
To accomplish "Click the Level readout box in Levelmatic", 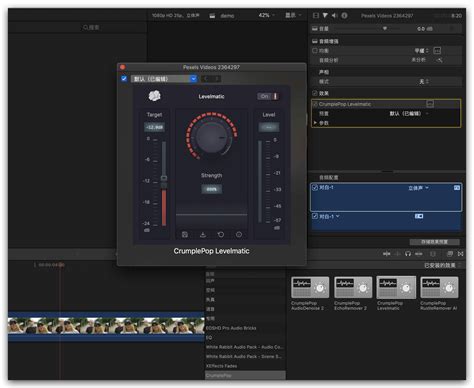I will pos(269,127).
